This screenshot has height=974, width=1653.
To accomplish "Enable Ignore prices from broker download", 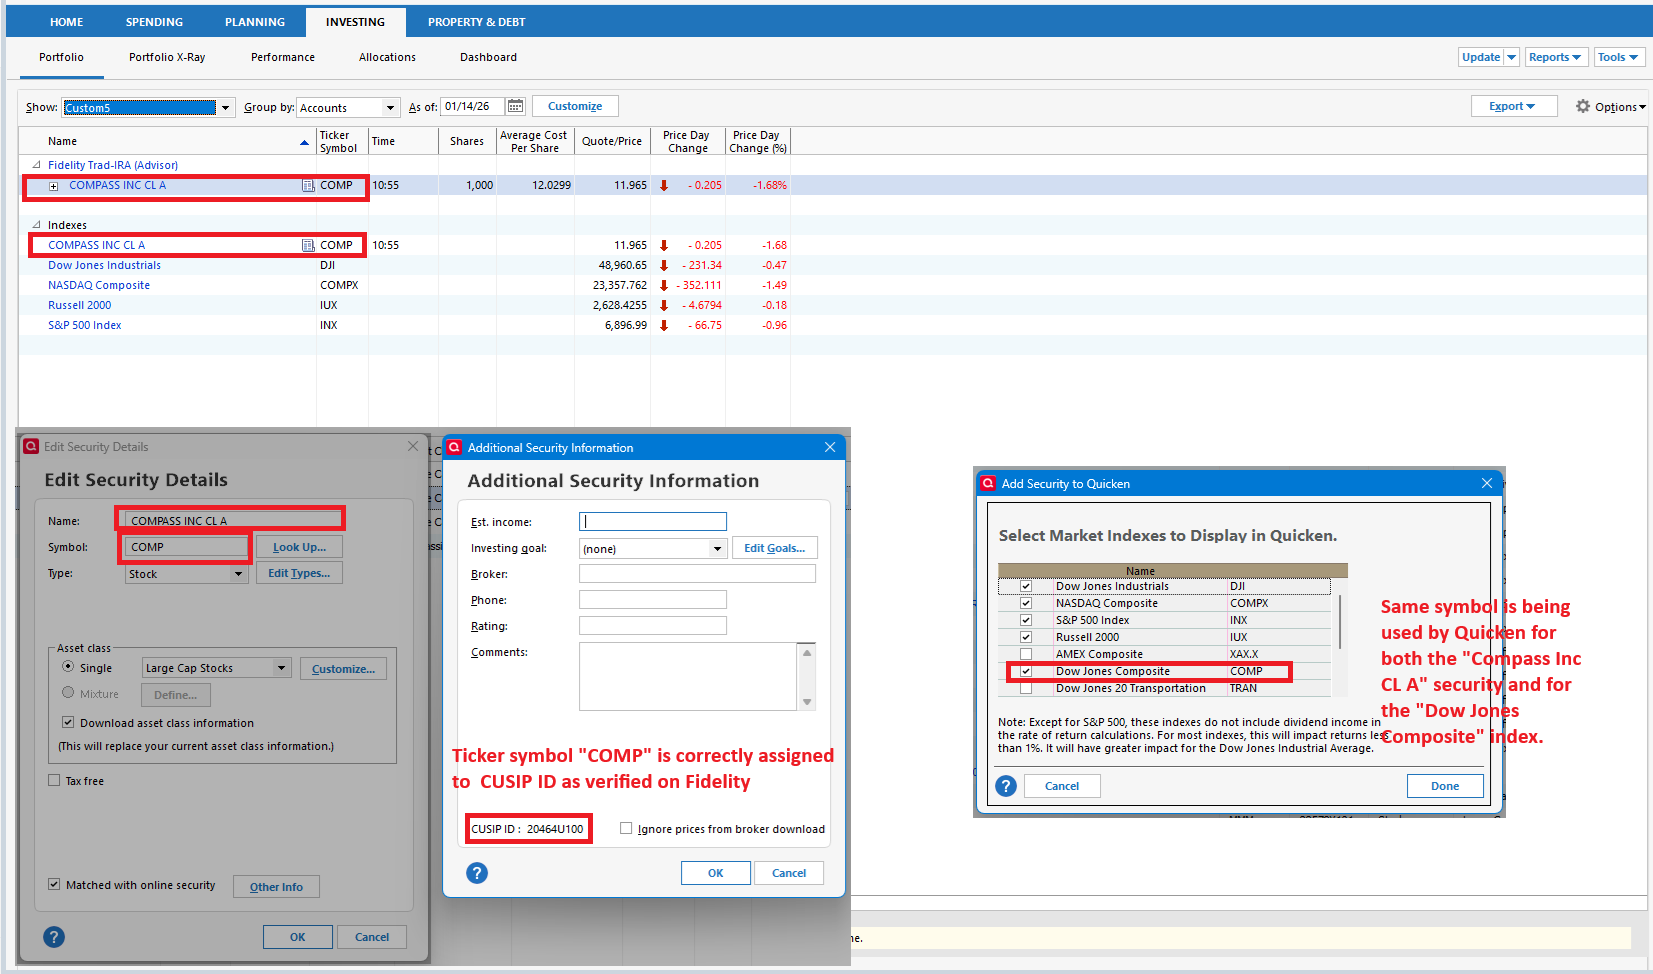I will click(x=626, y=828).
